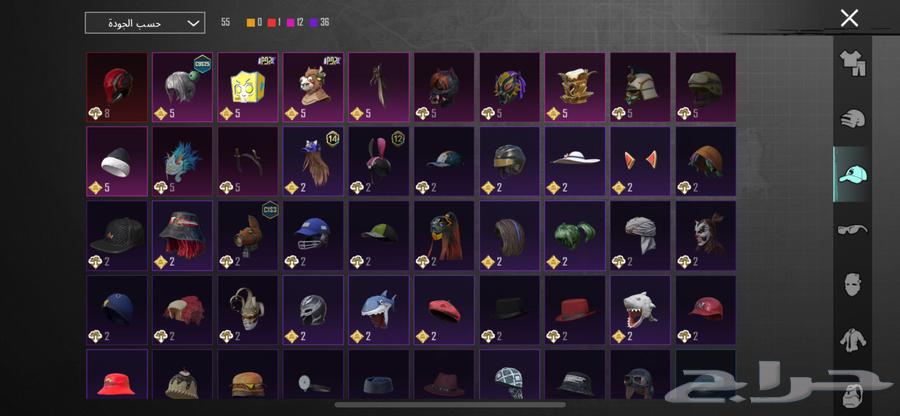Choose the blue shark hood item
This screenshot has height=416, width=900.
coord(379,310)
